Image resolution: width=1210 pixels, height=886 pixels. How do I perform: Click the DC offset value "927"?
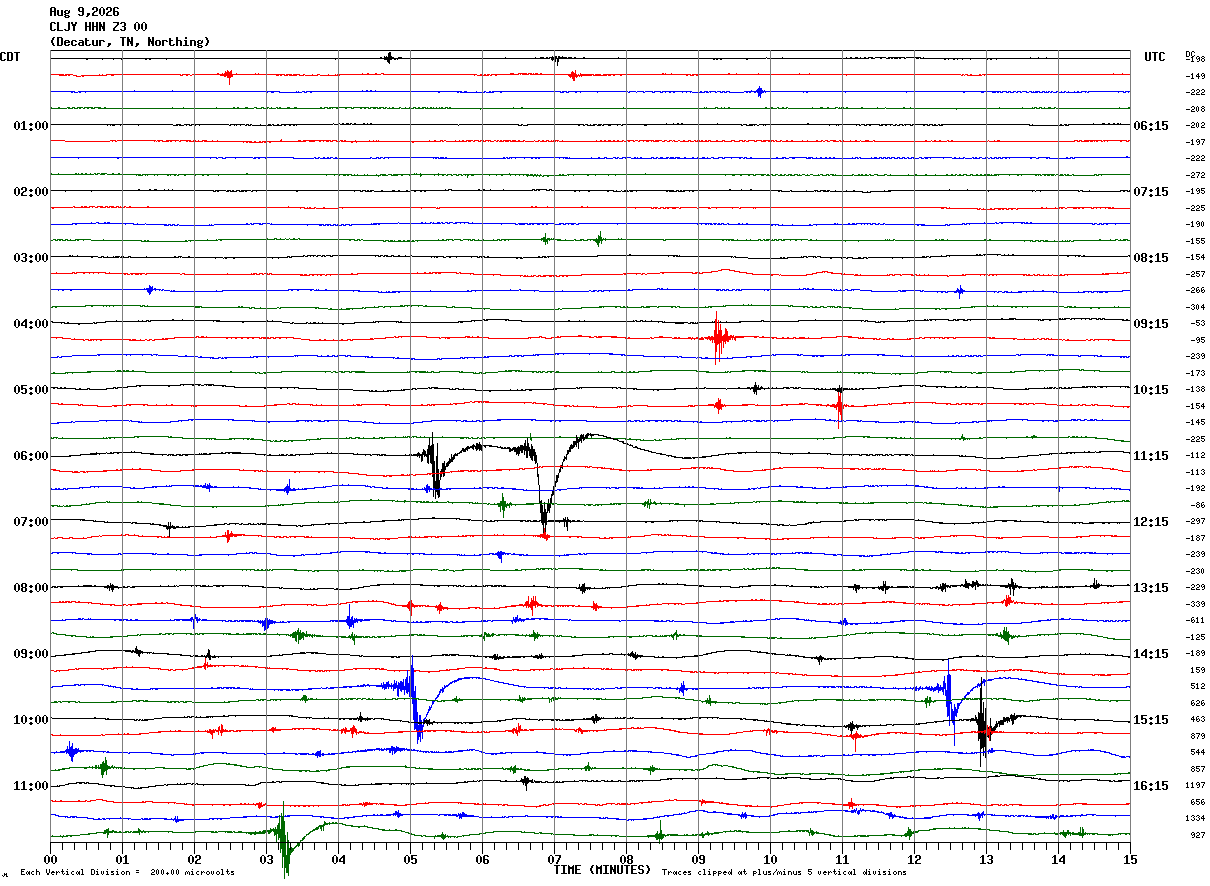pos(1197,835)
